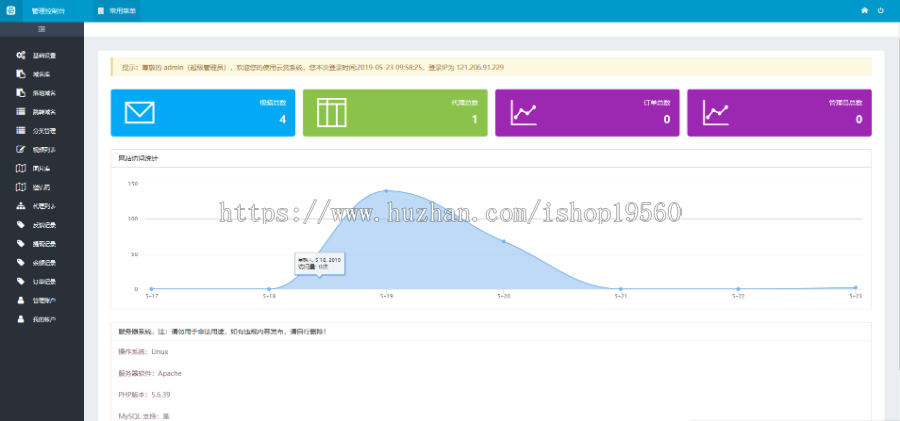Viewport: 900px width, 421px height.
Task: Select the chart data point at 5-17
Action: coord(152,289)
